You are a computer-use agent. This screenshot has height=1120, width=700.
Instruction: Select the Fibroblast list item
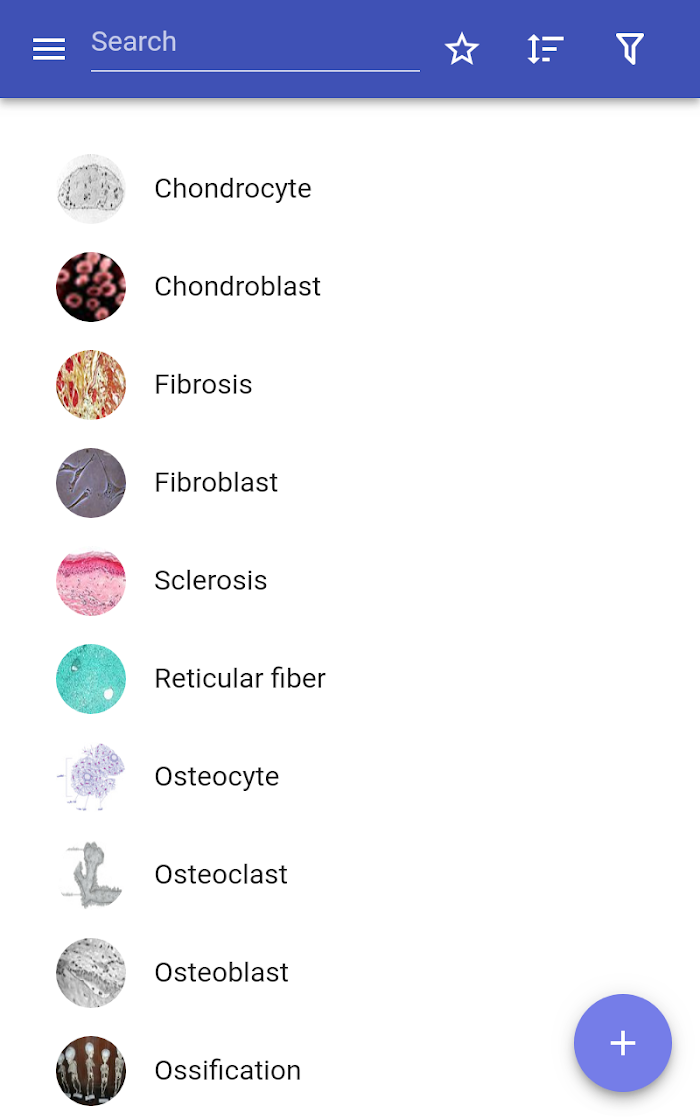[x=350, y=482]
